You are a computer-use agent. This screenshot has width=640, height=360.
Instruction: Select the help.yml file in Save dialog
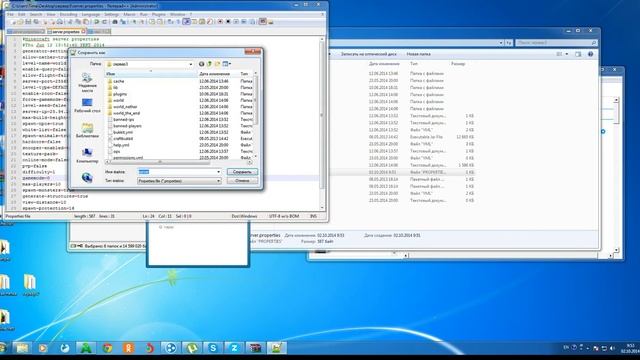tap(121, 145)
